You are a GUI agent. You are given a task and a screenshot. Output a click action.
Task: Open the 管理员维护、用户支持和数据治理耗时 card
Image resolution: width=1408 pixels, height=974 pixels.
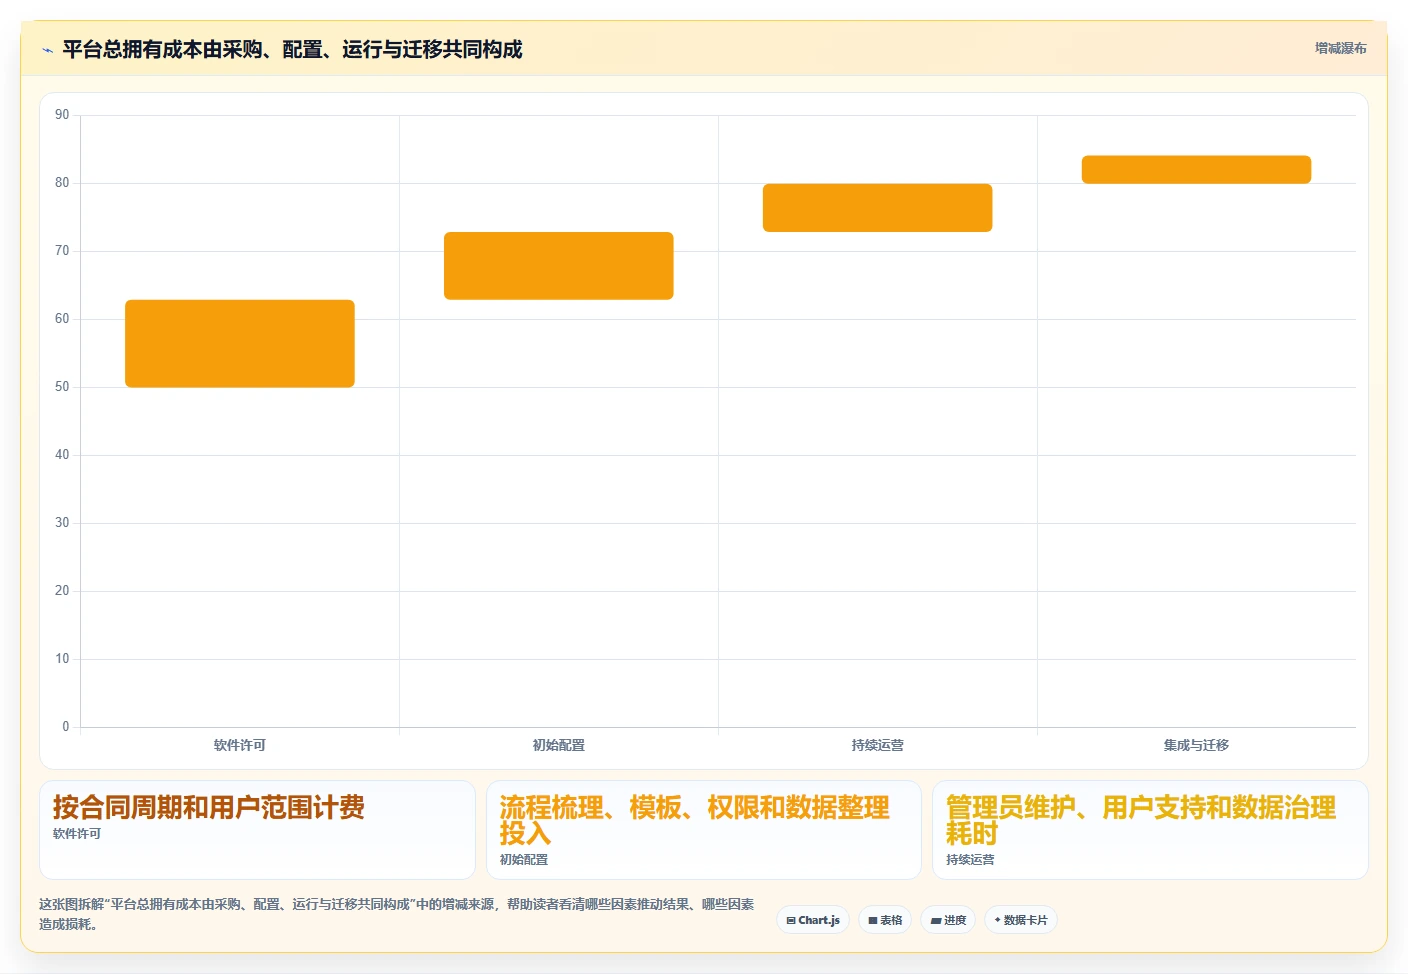1150,830
